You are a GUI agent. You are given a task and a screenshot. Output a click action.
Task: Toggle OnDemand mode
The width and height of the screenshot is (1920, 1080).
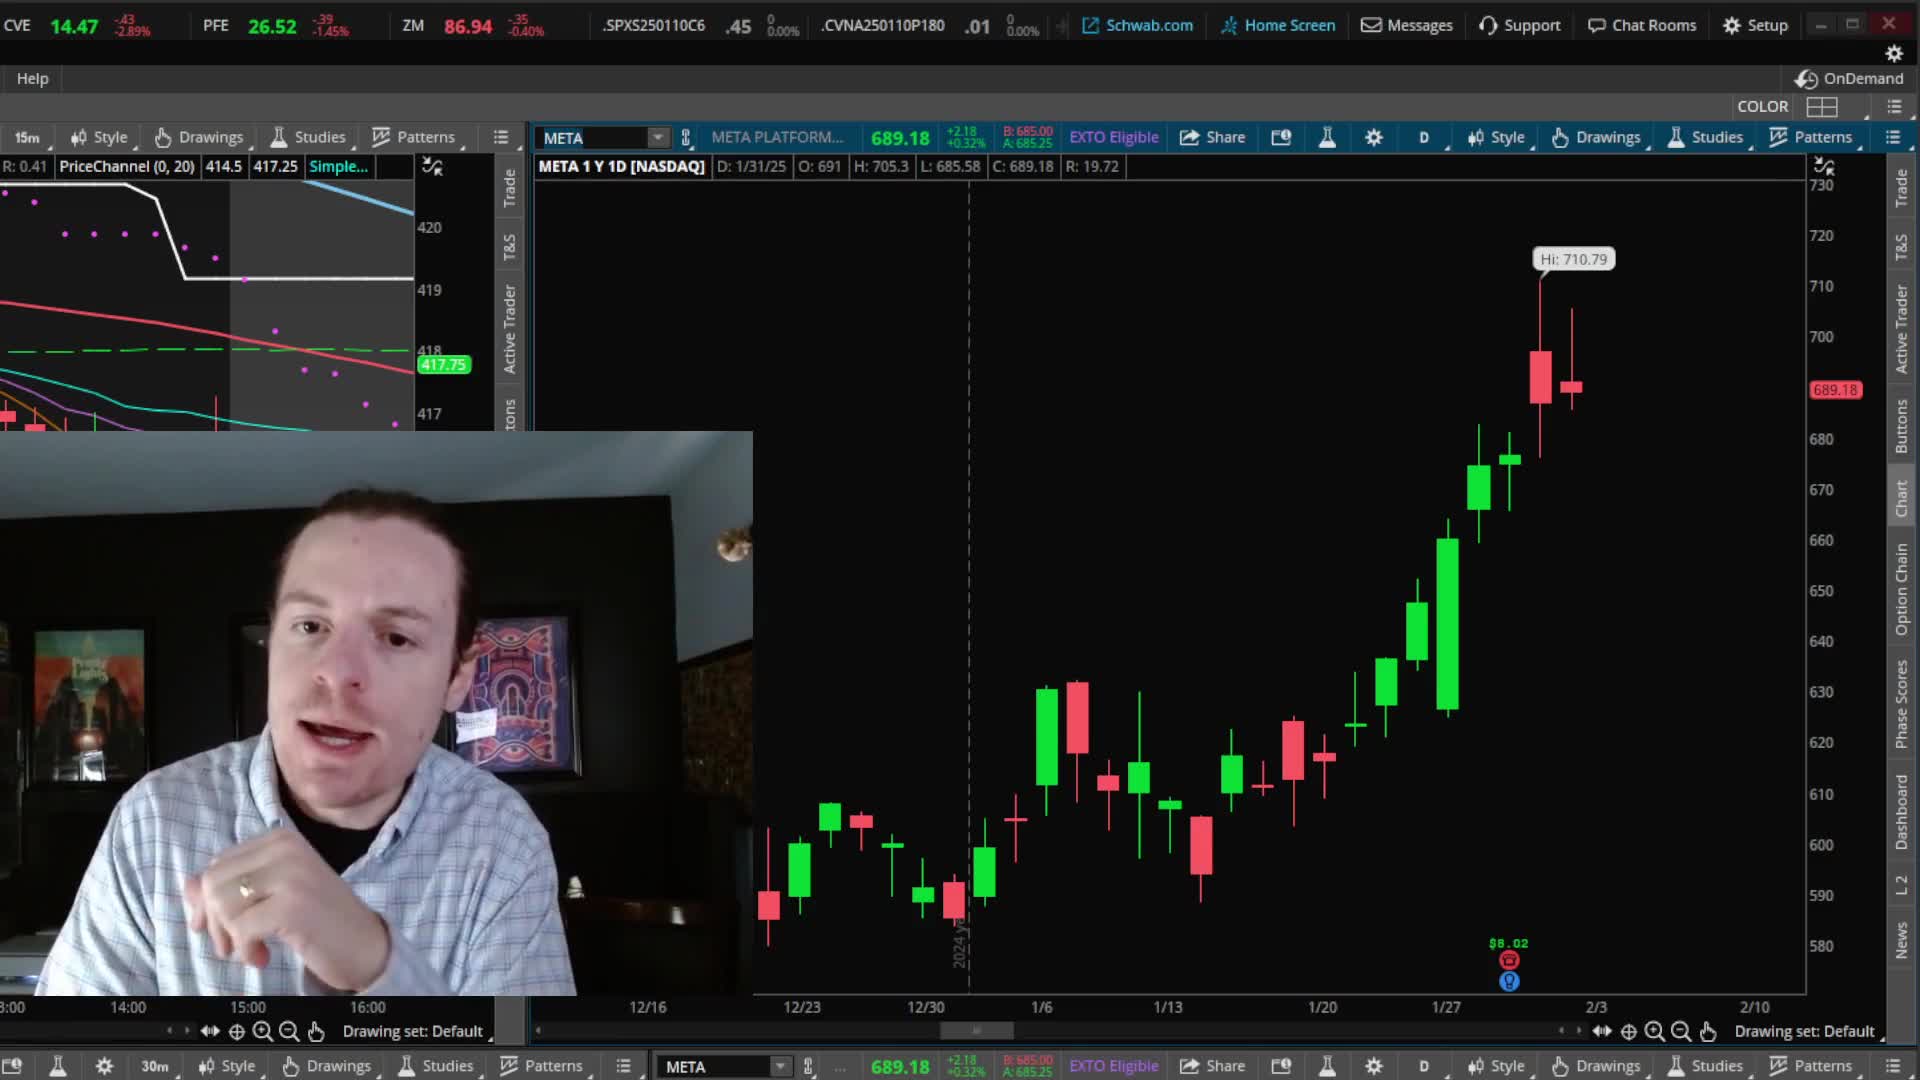(x=1849, y=78)
